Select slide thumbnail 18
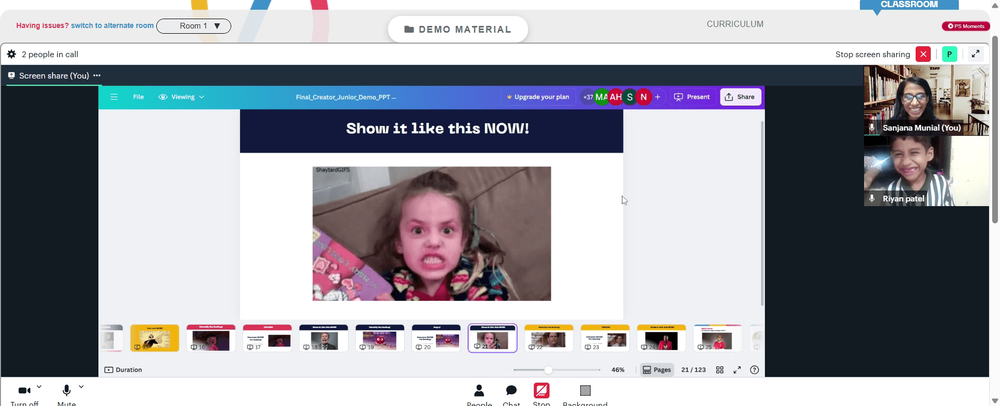This screenshot has height=406, width=1000. tap(323, 338)
